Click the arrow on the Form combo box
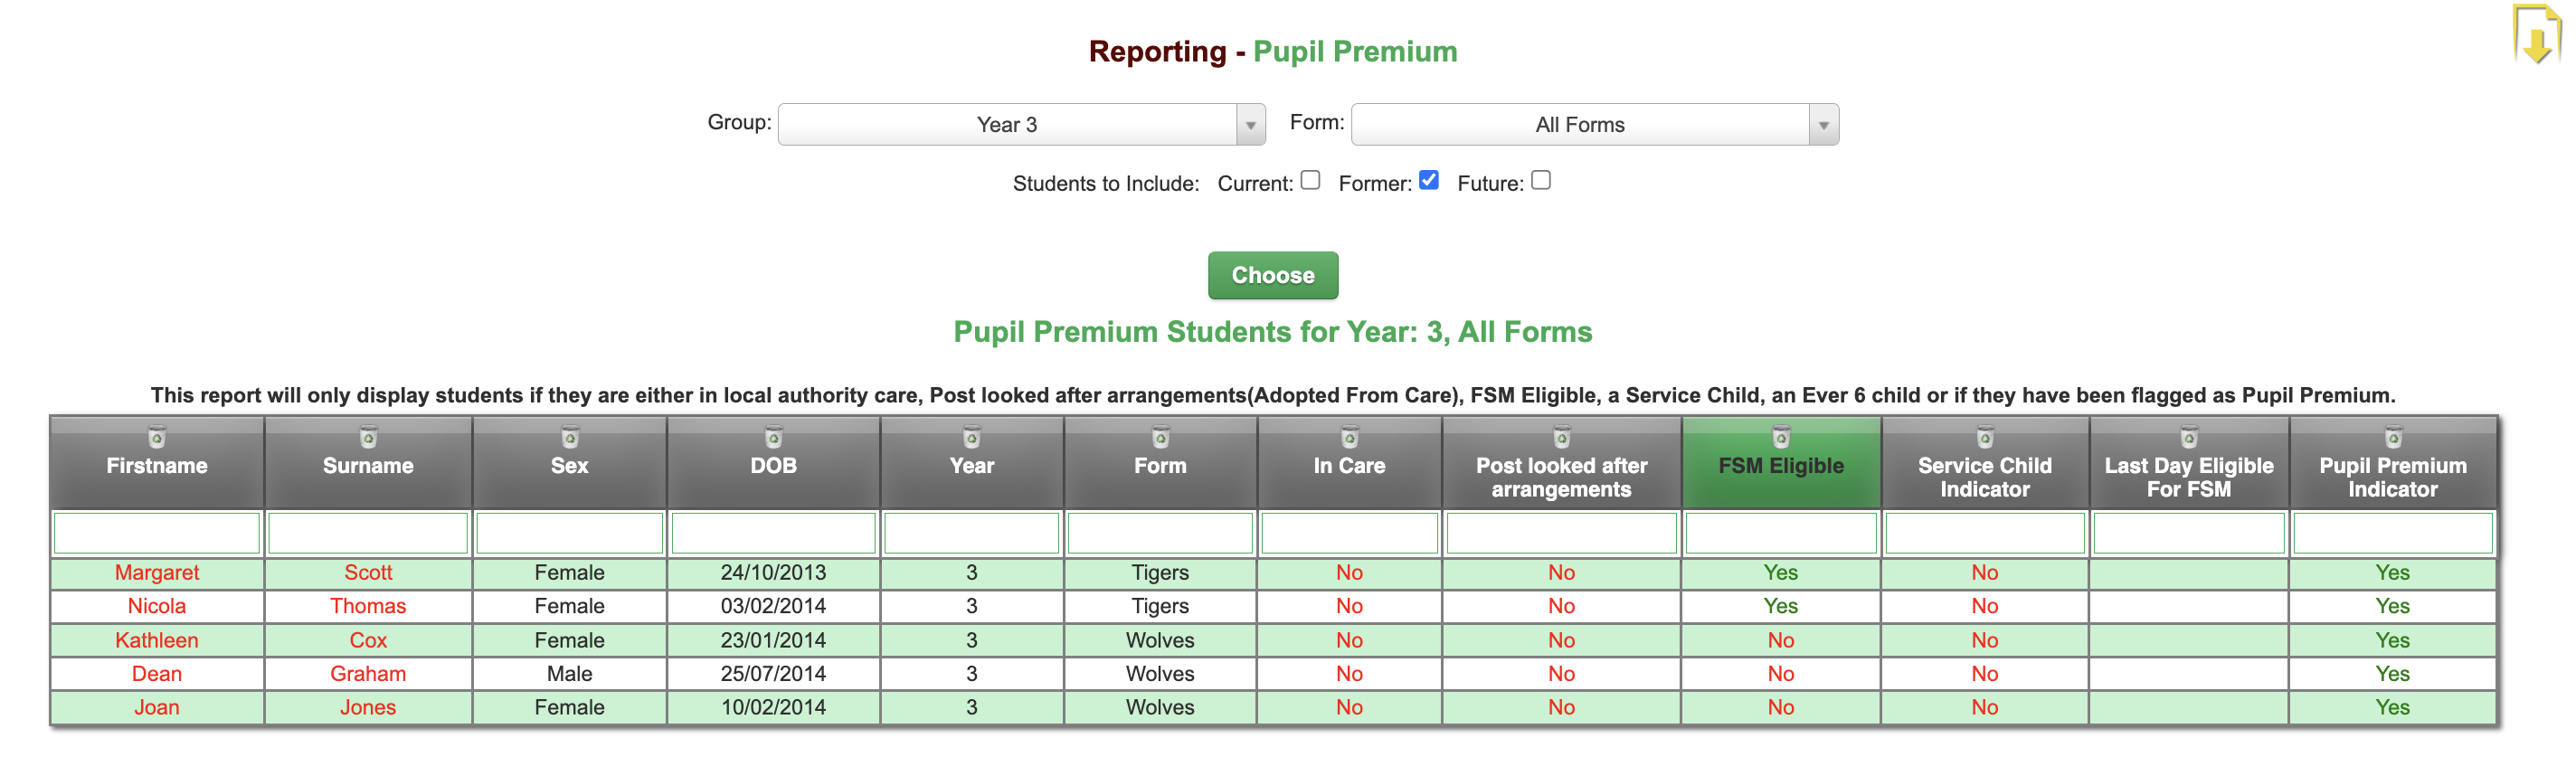The height and width of the screenshot is (776, 2576). click(x=1822, y=125)
